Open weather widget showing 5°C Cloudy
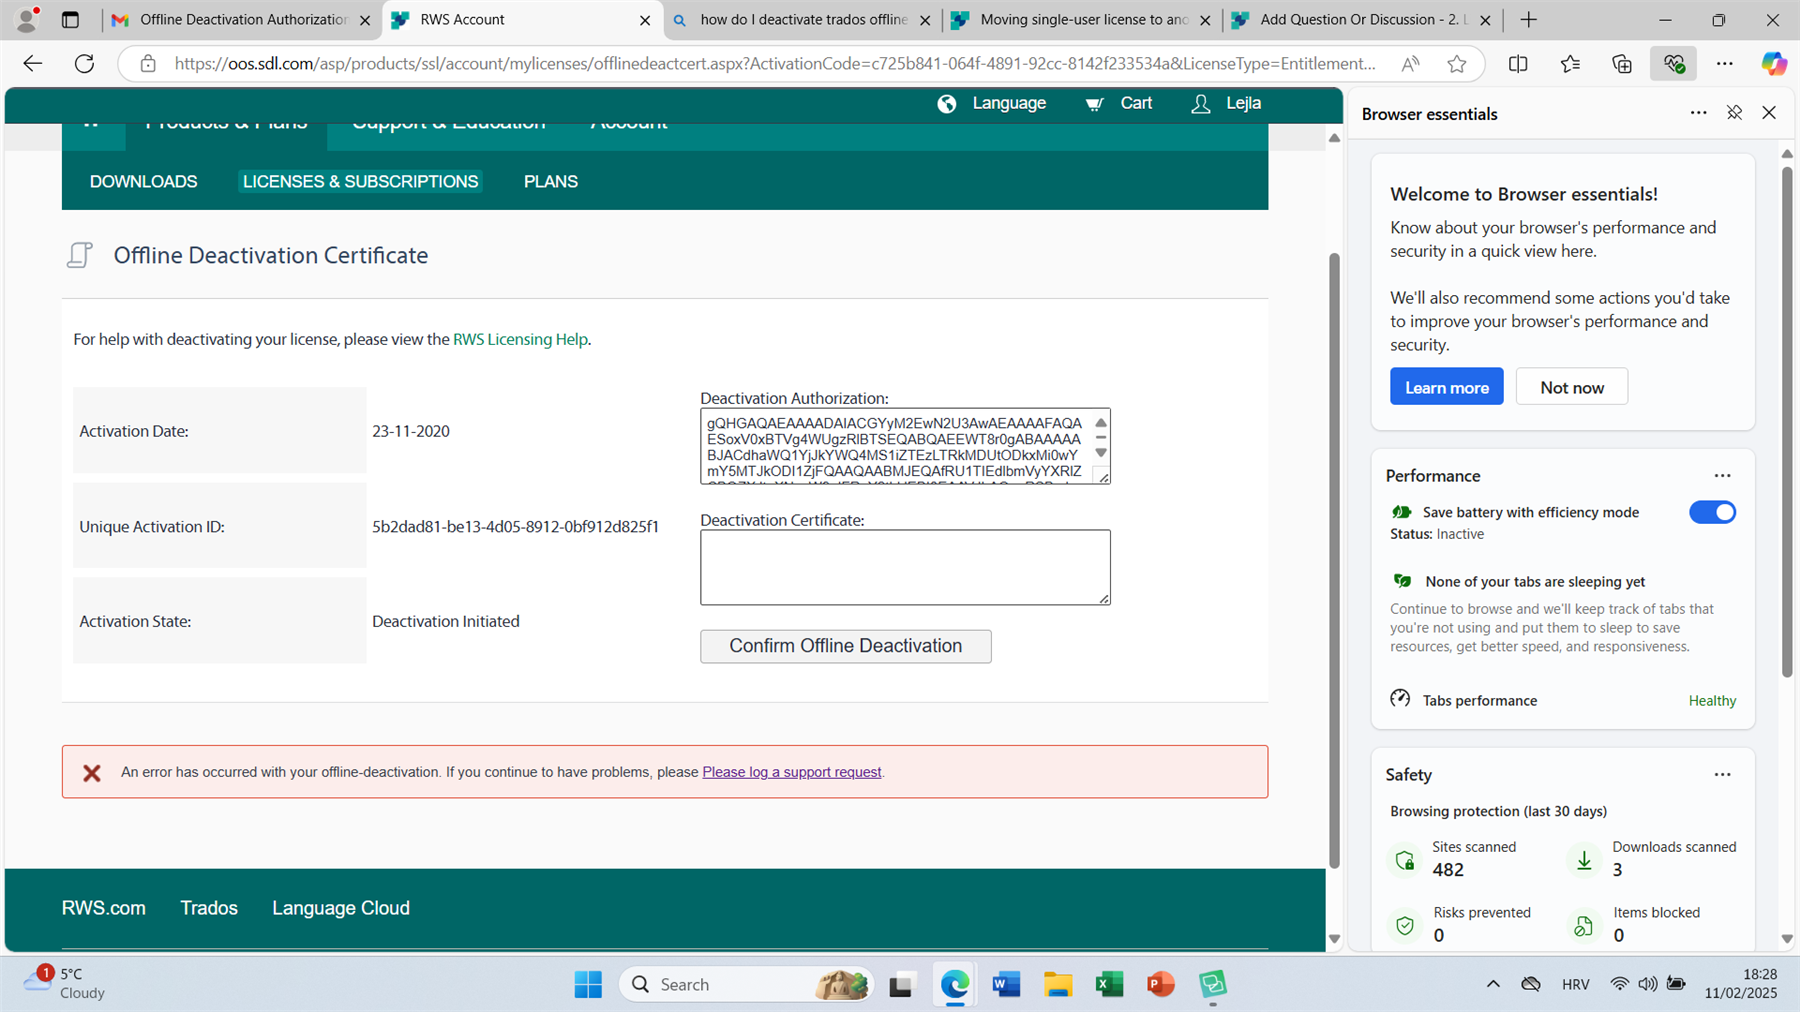 point(65,984)
